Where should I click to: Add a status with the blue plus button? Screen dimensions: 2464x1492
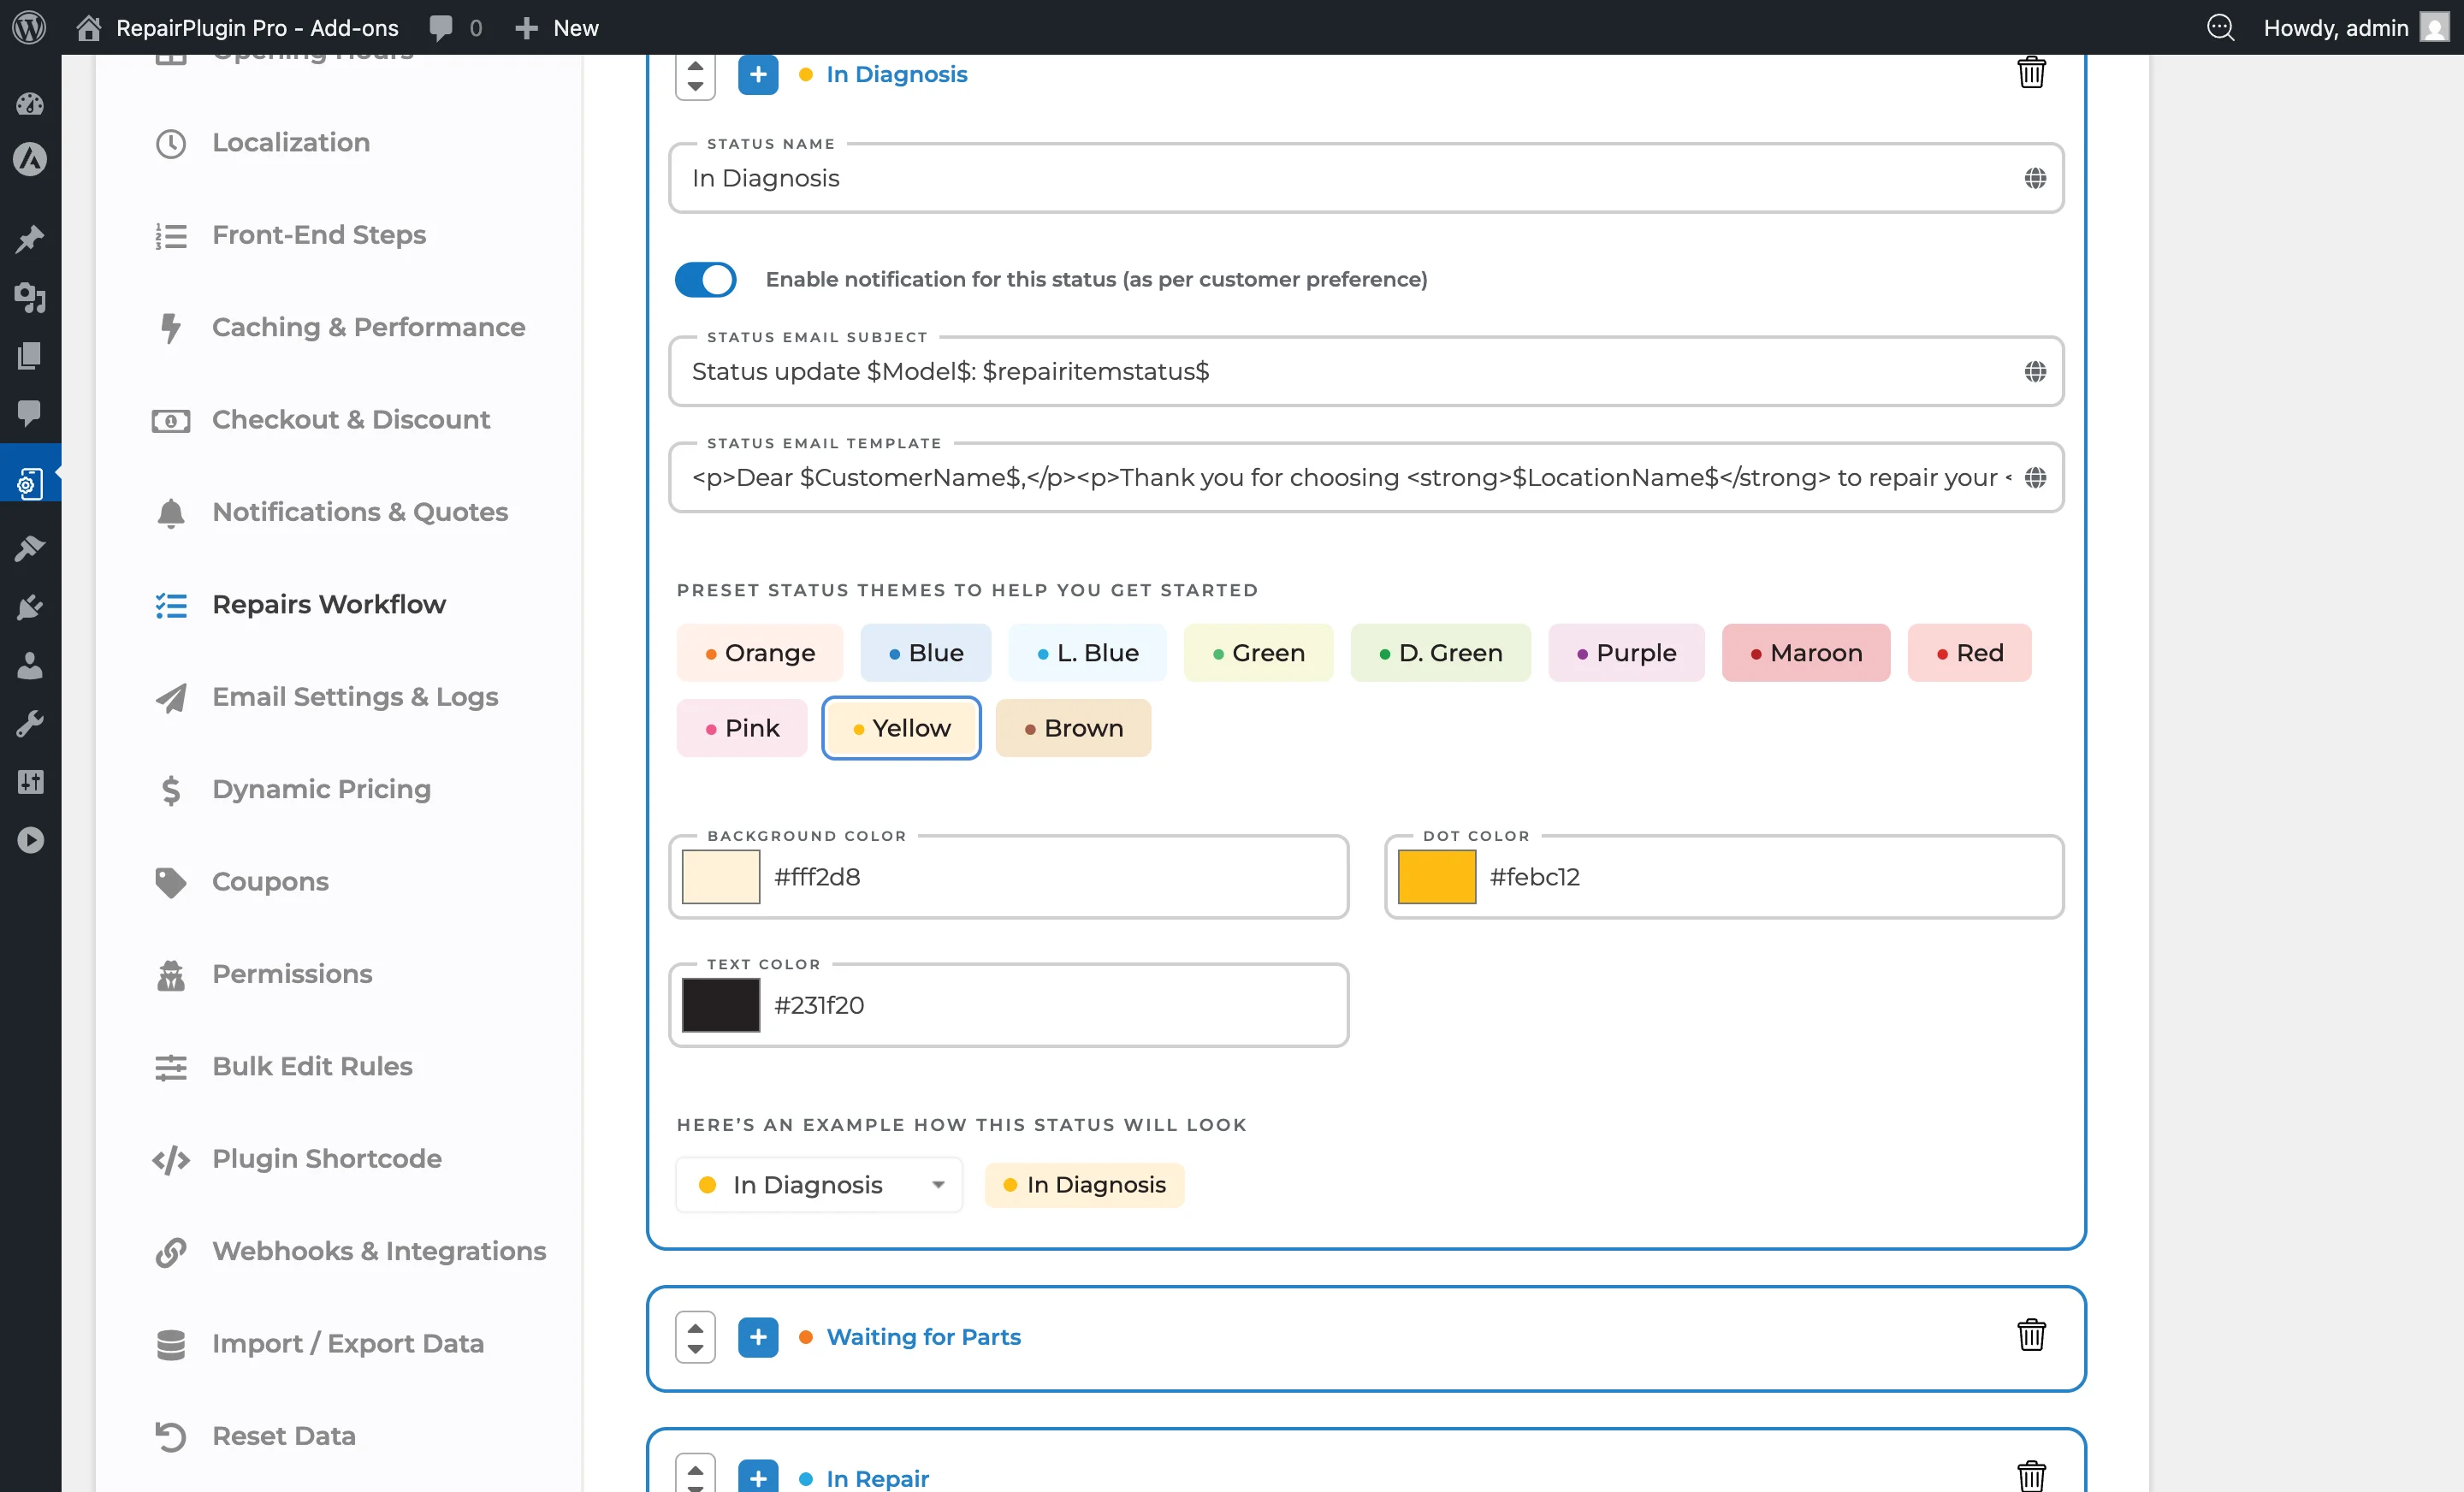click(x=758, y=74)
